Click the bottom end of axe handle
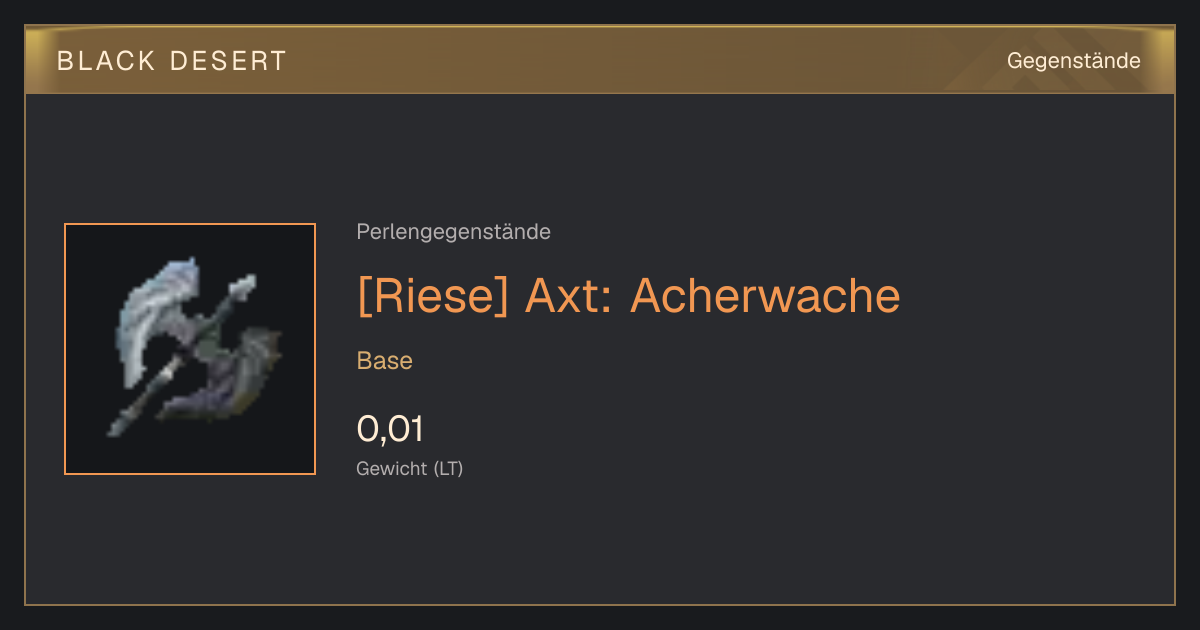 tap(118, 426)
